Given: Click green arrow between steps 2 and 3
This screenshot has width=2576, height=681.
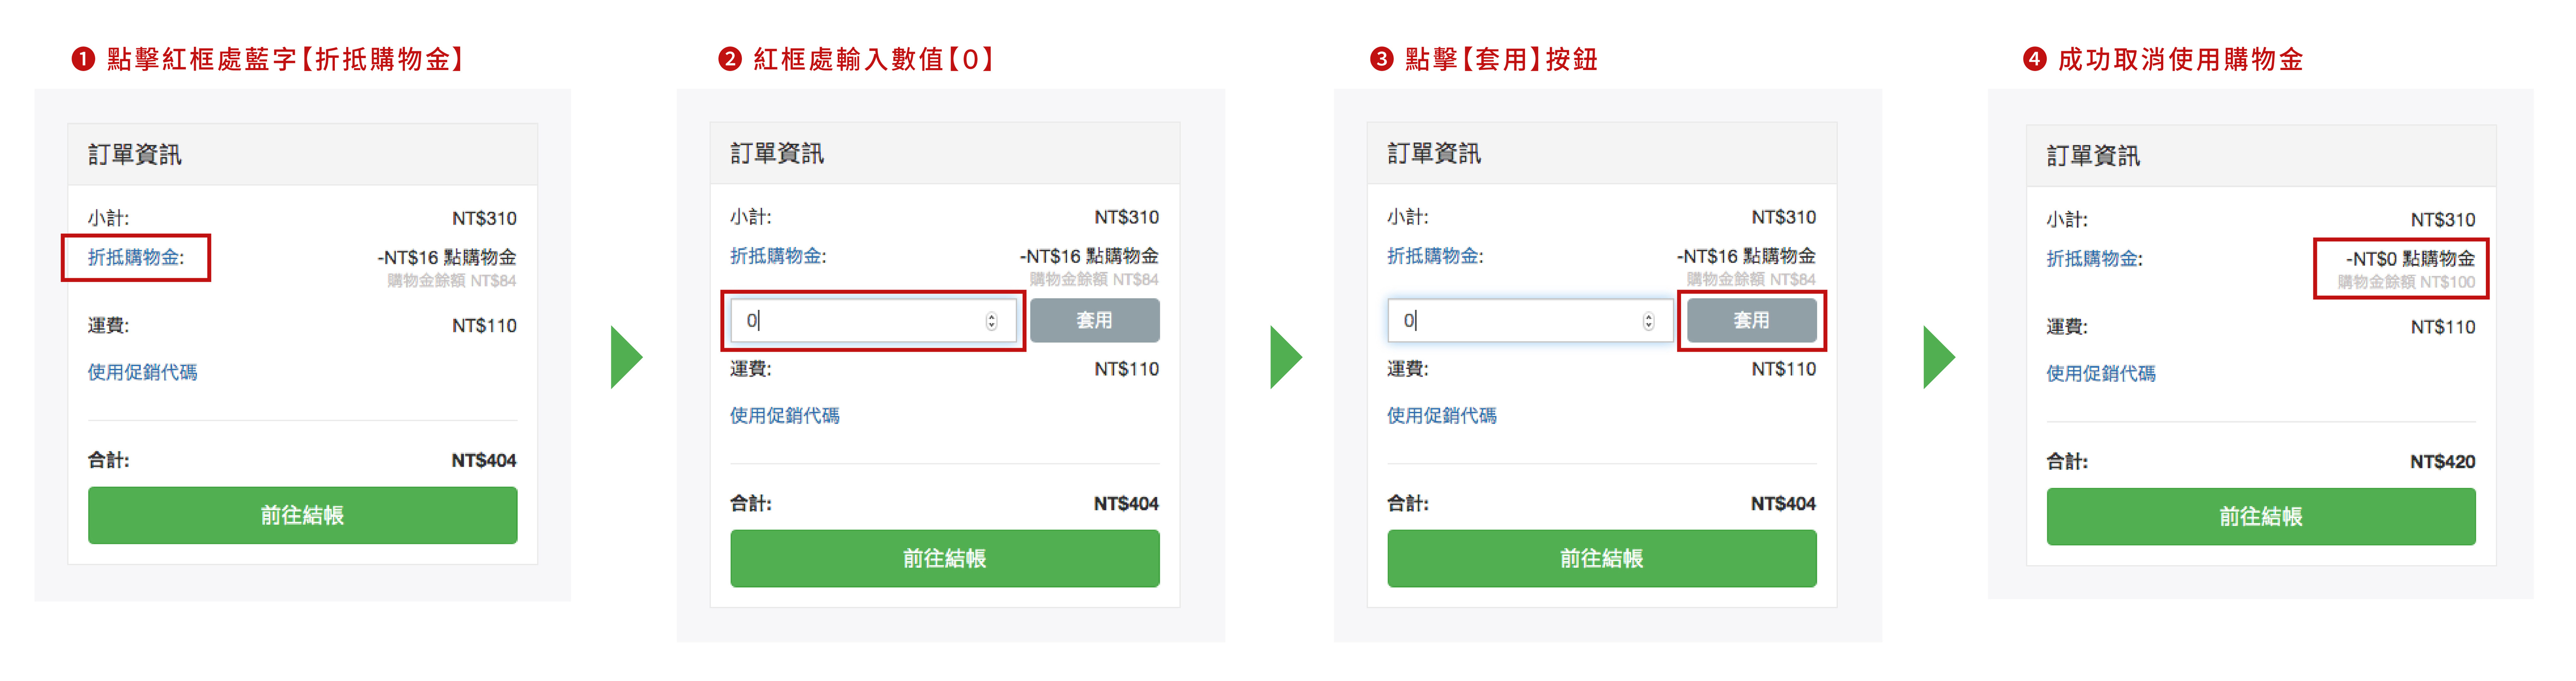Looking at the screenshot, I should click(x=1285, y=357).
